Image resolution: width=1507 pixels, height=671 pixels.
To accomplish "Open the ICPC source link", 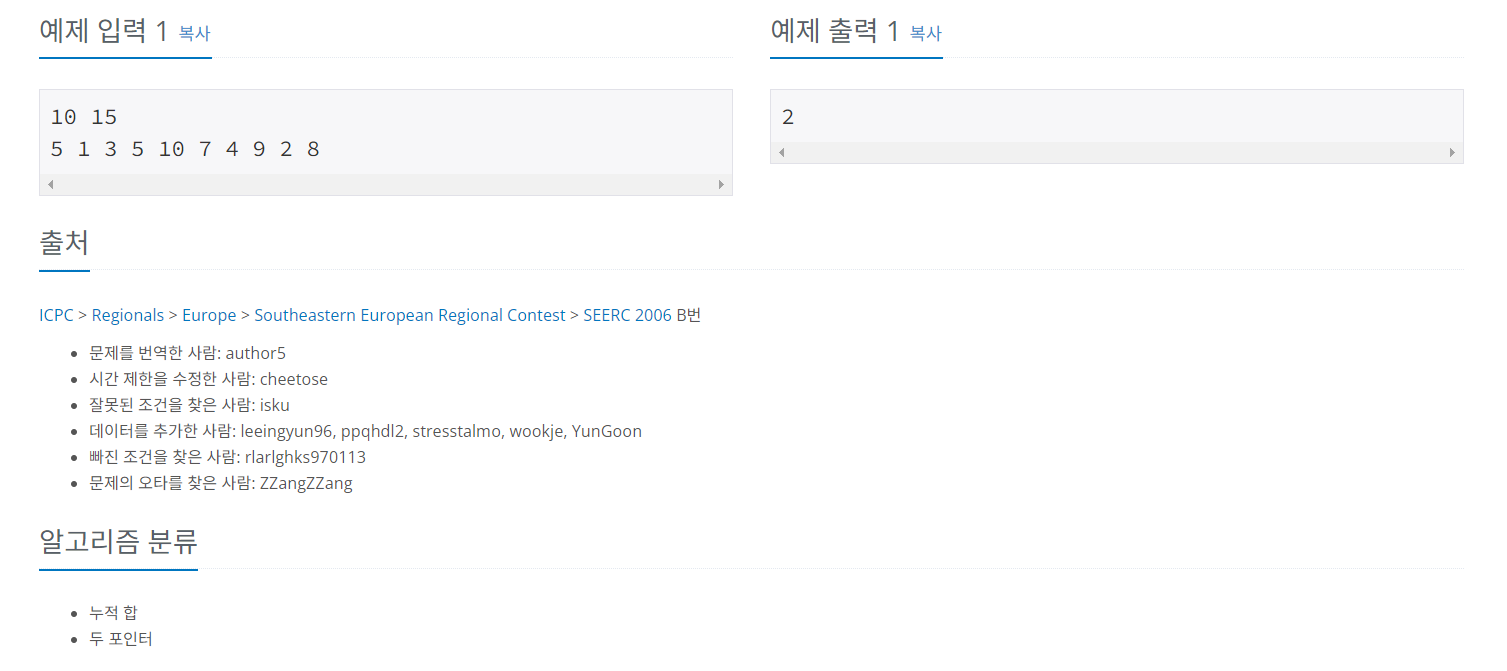I will (x=56, y=315).
